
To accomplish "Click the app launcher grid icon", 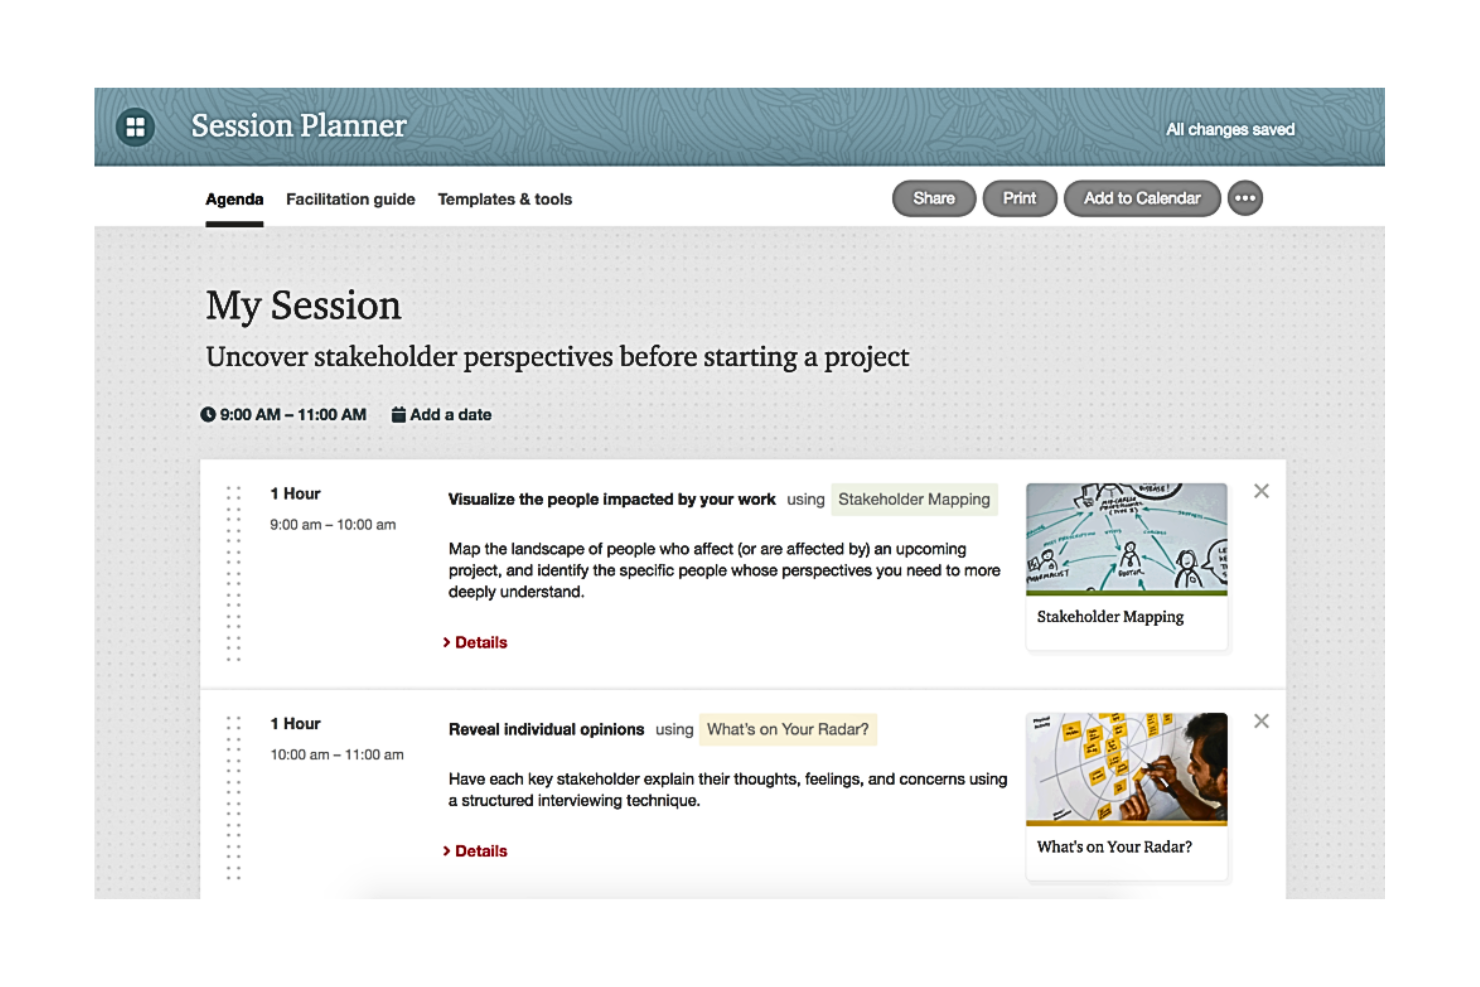I will click(x=136, y=127).
